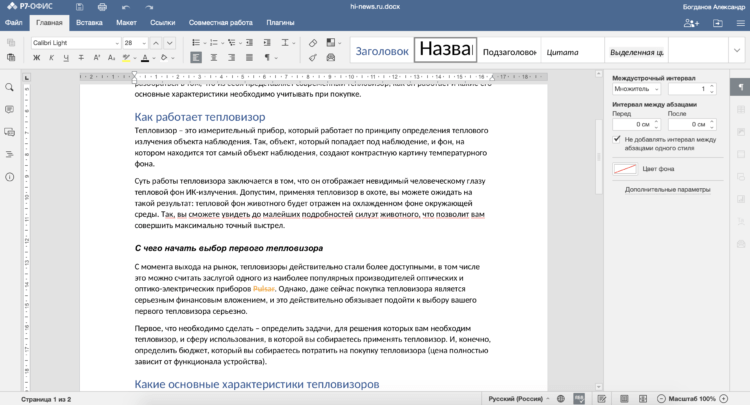Open the about info sidebar icon

click(10, 177)
